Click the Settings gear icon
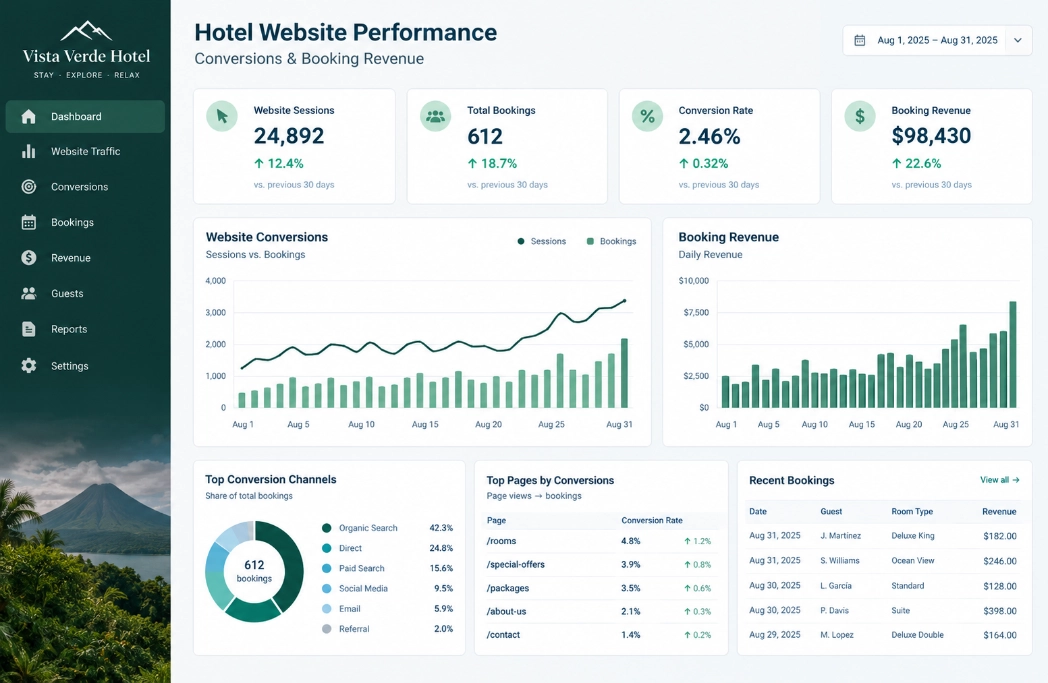 [28, 366]
